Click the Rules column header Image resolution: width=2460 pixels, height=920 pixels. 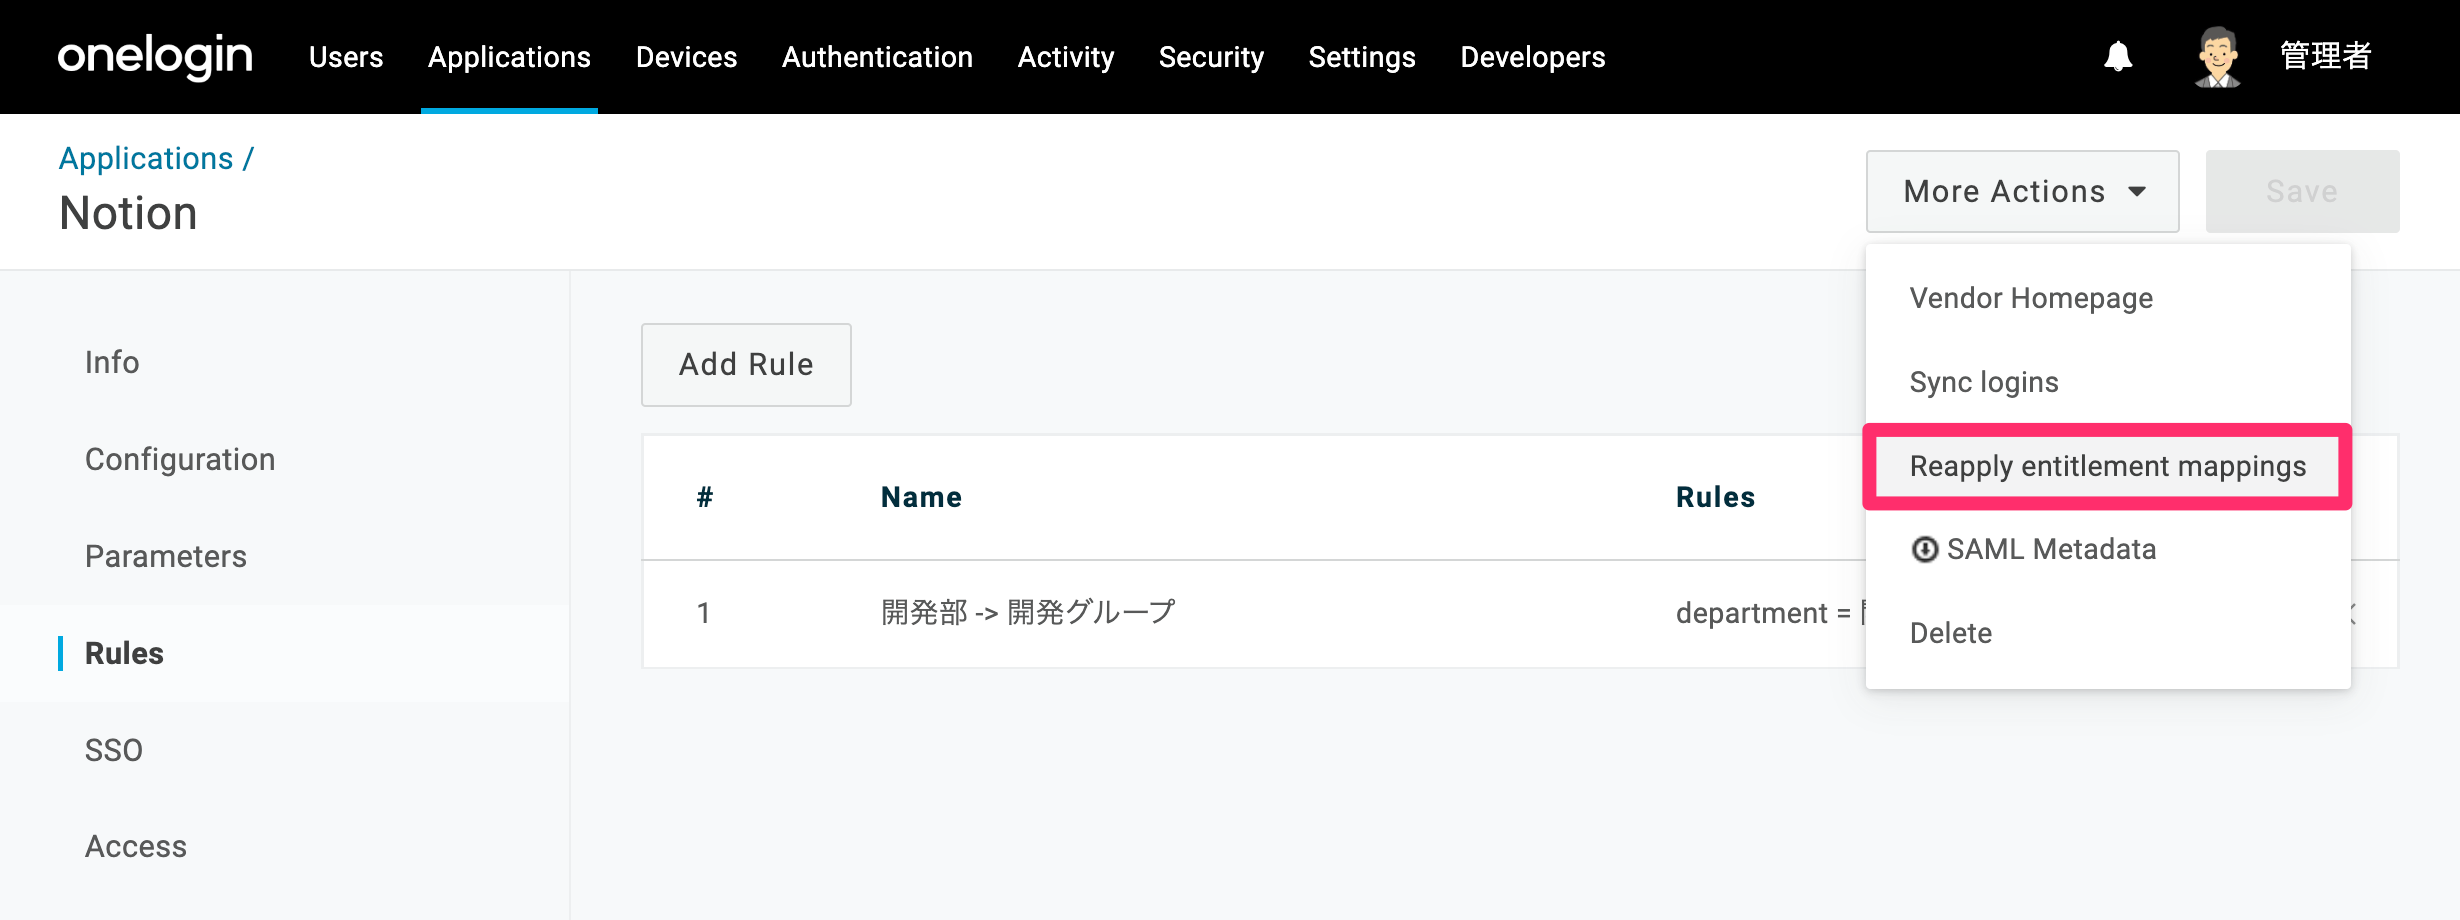pos(1715,497)
